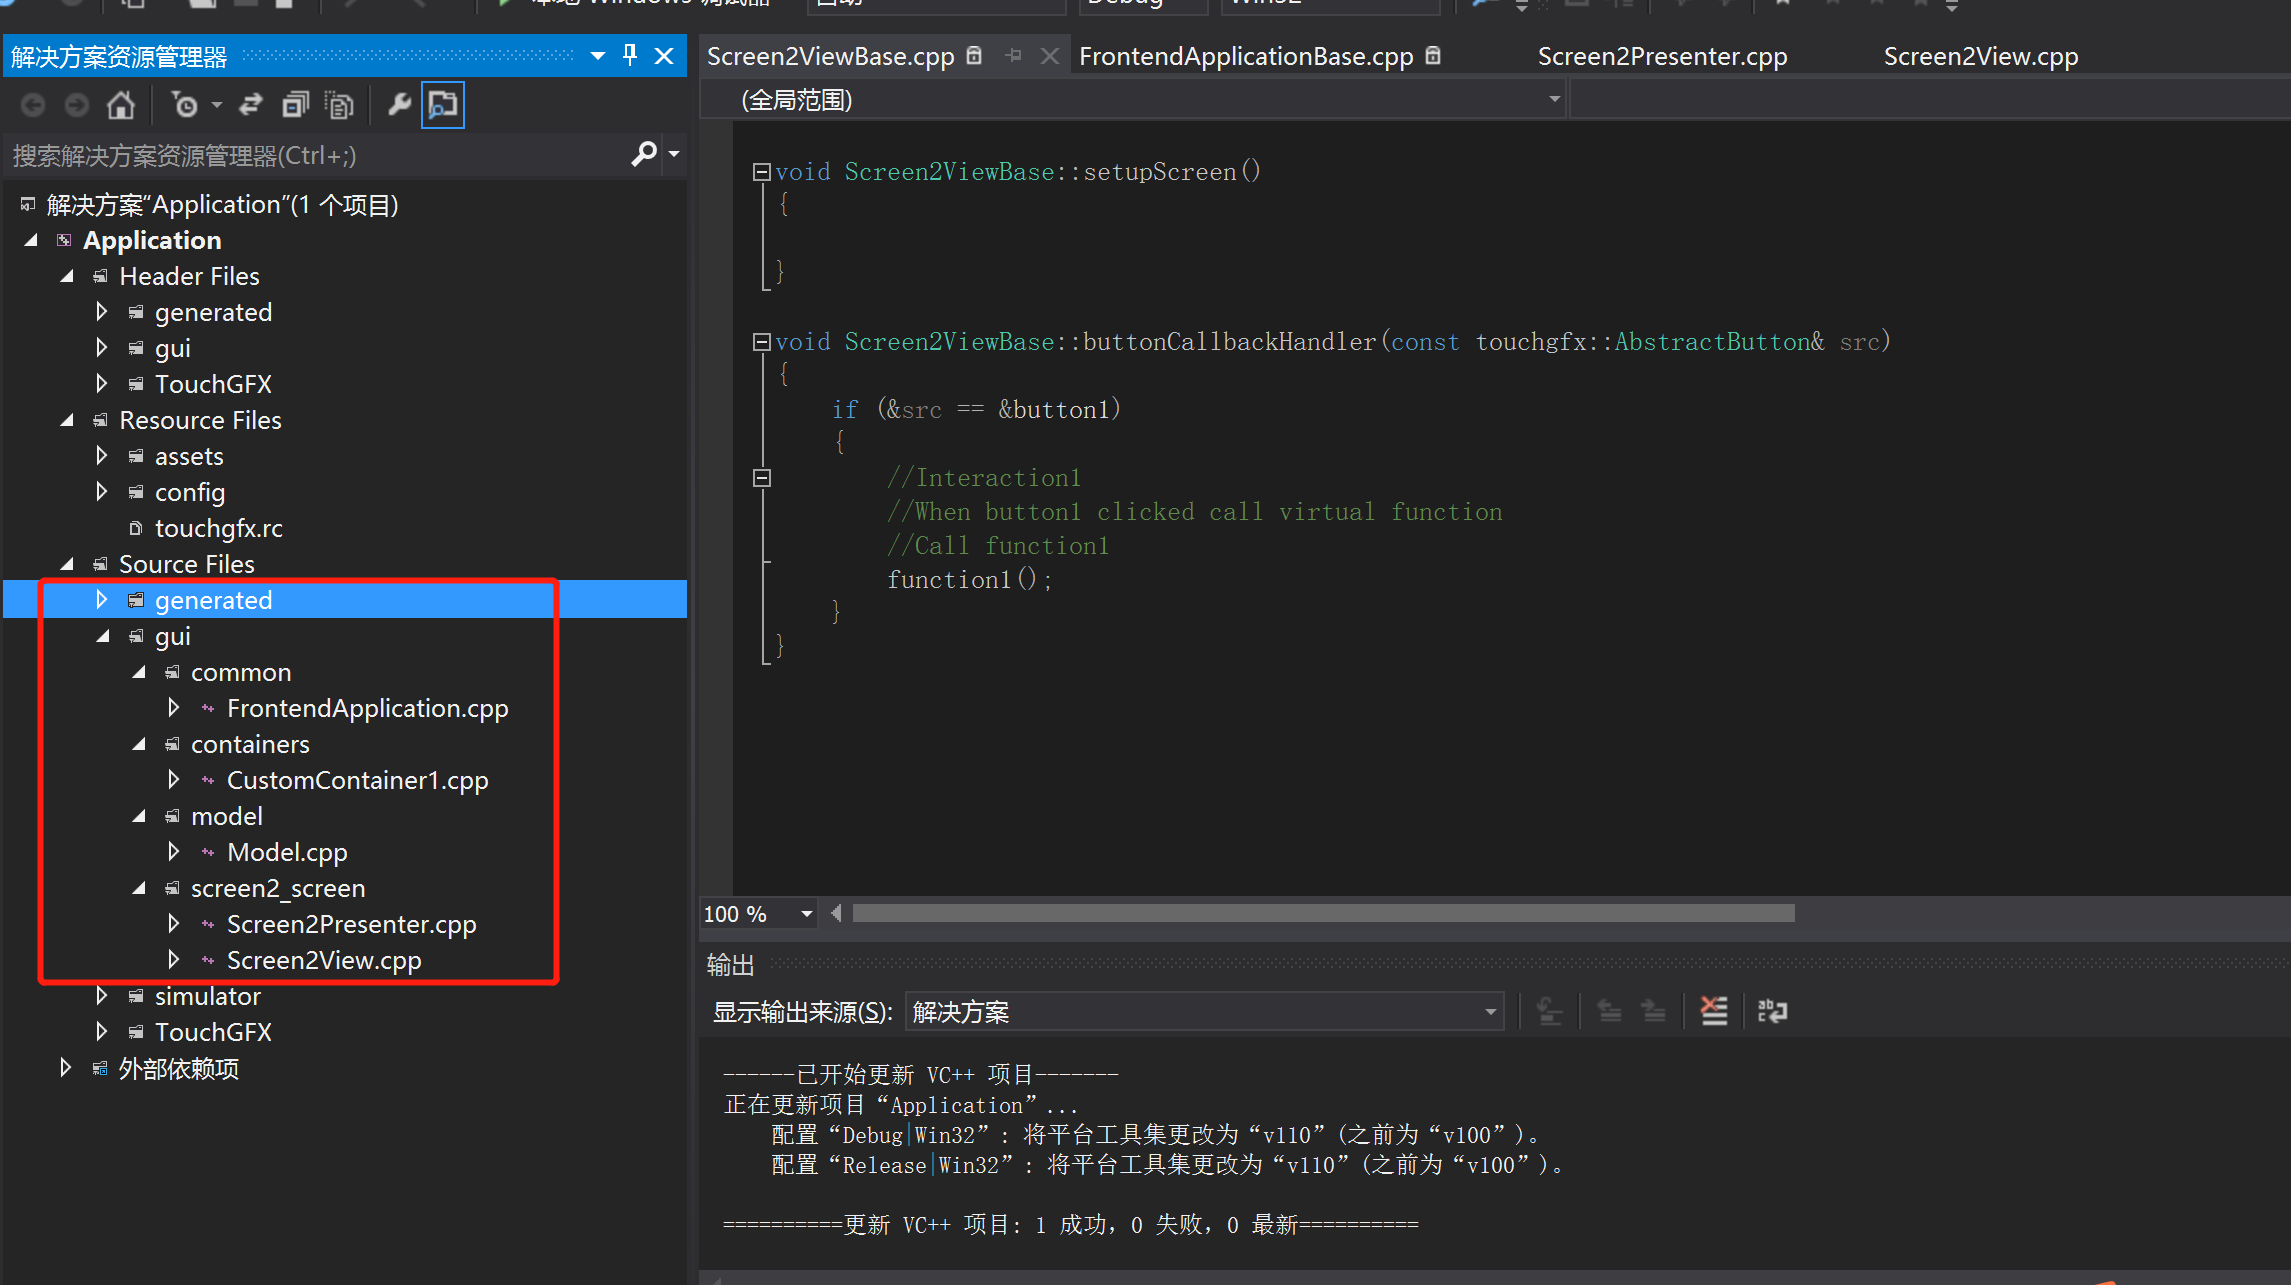Toggle the Preview Selected Items icon
Screen dimensions: 2291x1285
point(443,105)
